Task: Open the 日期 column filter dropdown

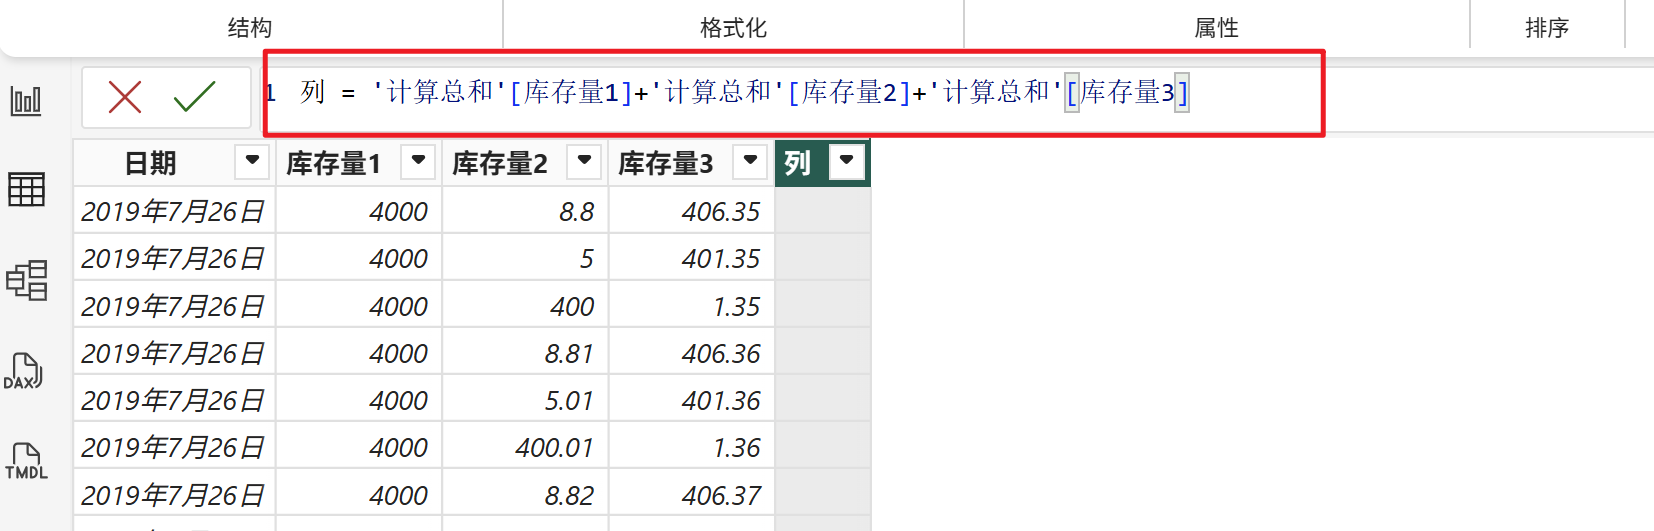Action: 252,161
